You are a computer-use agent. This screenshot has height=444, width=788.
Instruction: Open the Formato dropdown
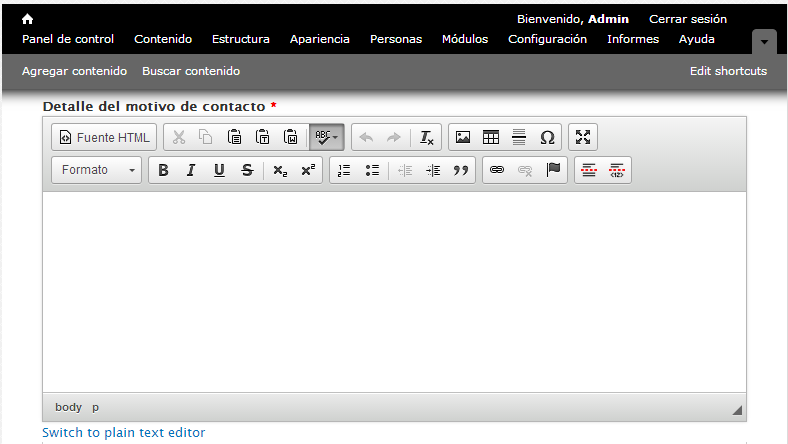click(x=97, y=170)
